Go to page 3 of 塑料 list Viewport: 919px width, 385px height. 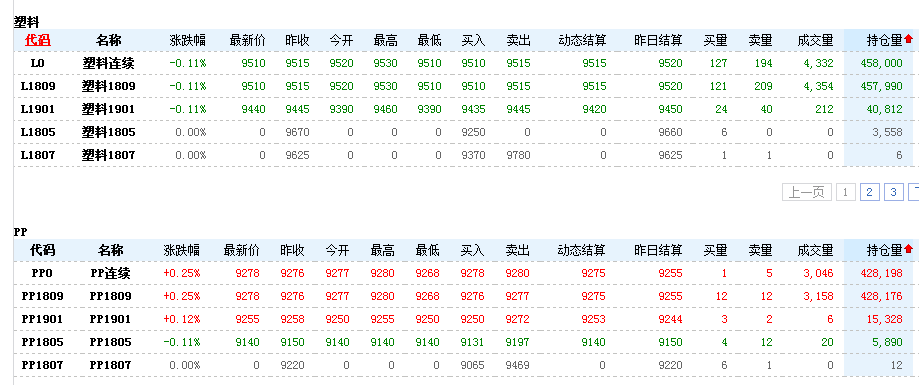click(893, 192)
